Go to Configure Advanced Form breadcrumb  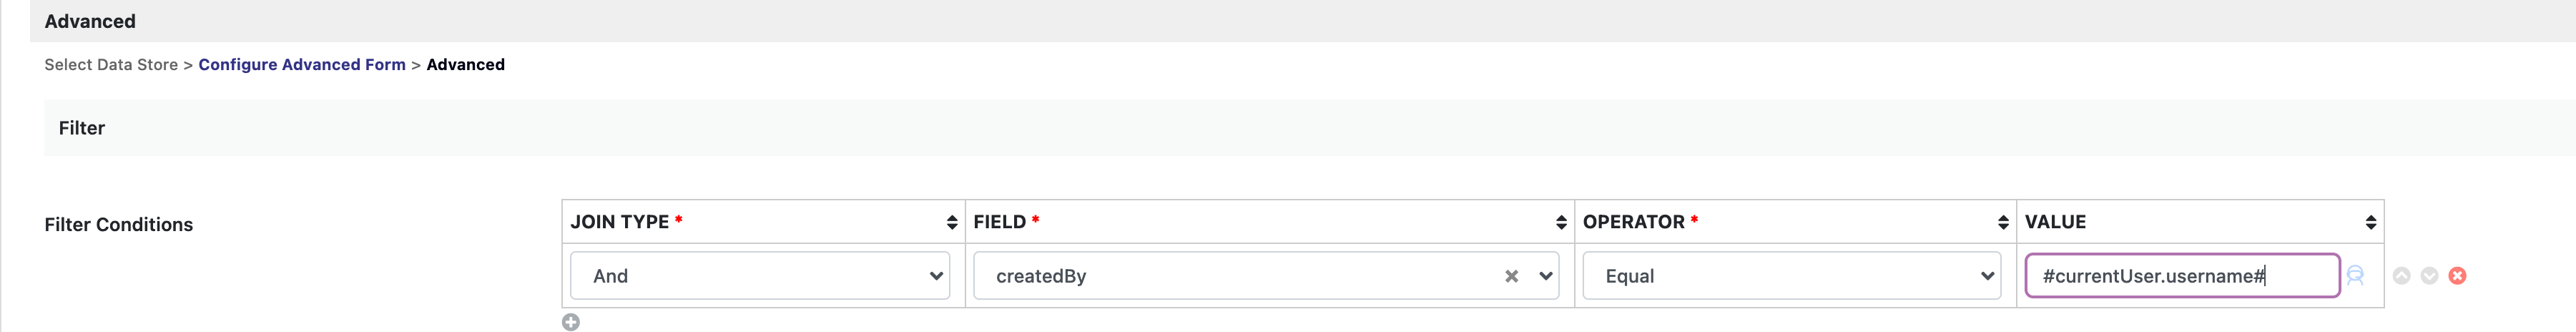click(302, 65)
